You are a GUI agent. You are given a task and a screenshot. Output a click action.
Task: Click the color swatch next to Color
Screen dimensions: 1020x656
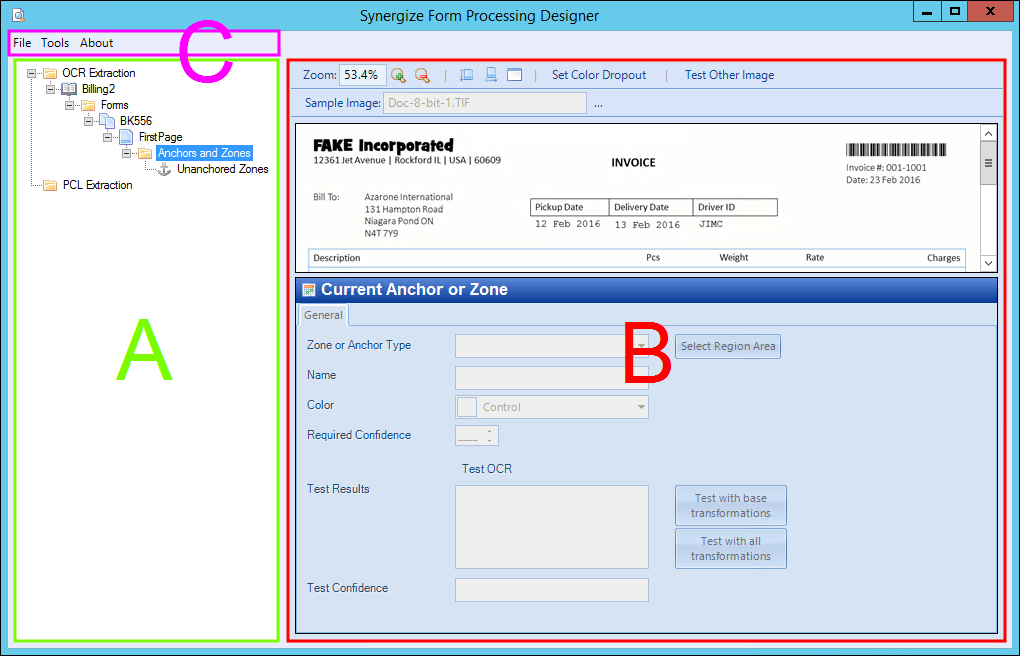(x=465, y=406)
